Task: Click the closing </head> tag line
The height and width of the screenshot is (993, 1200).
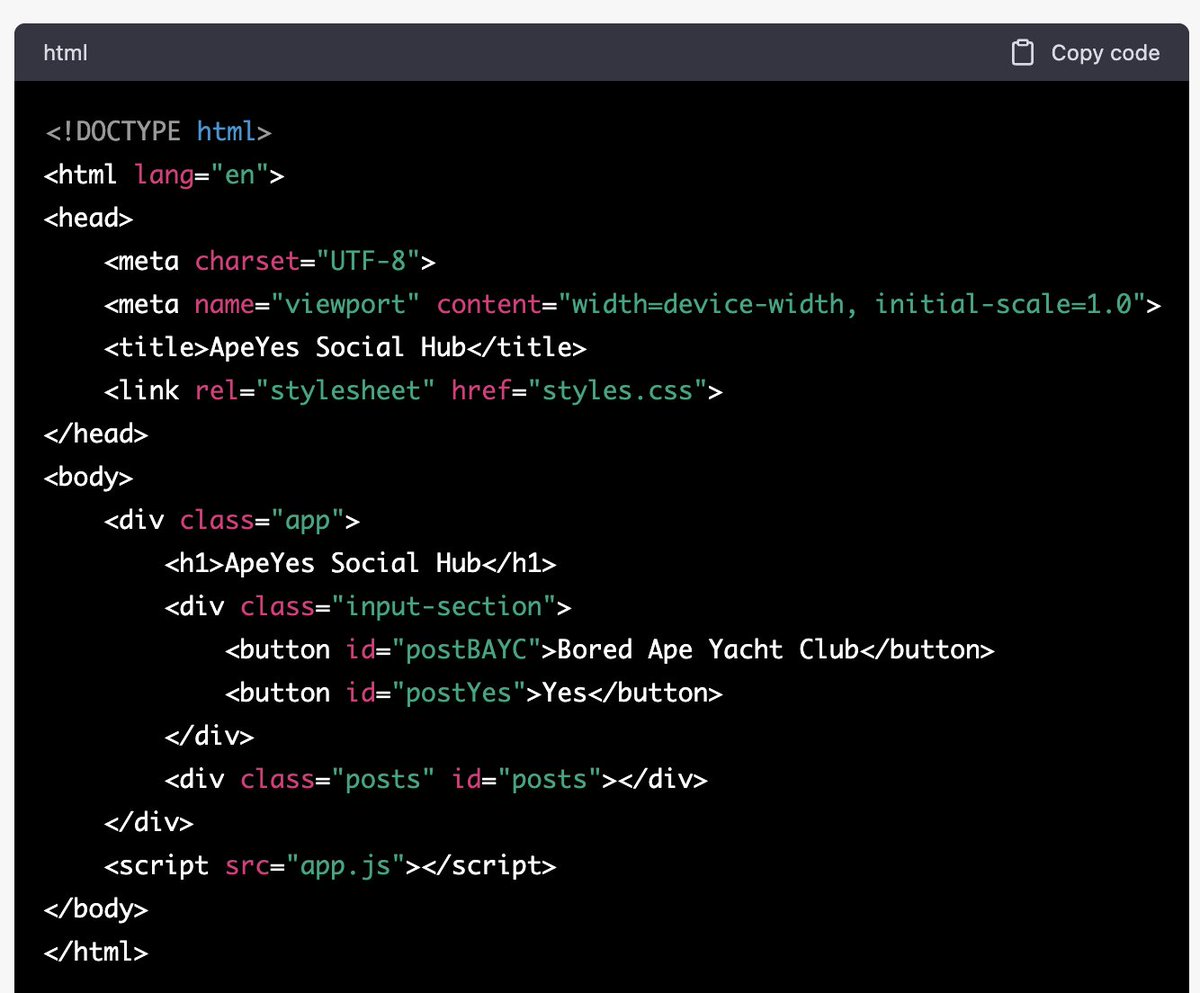Action: 96,433
